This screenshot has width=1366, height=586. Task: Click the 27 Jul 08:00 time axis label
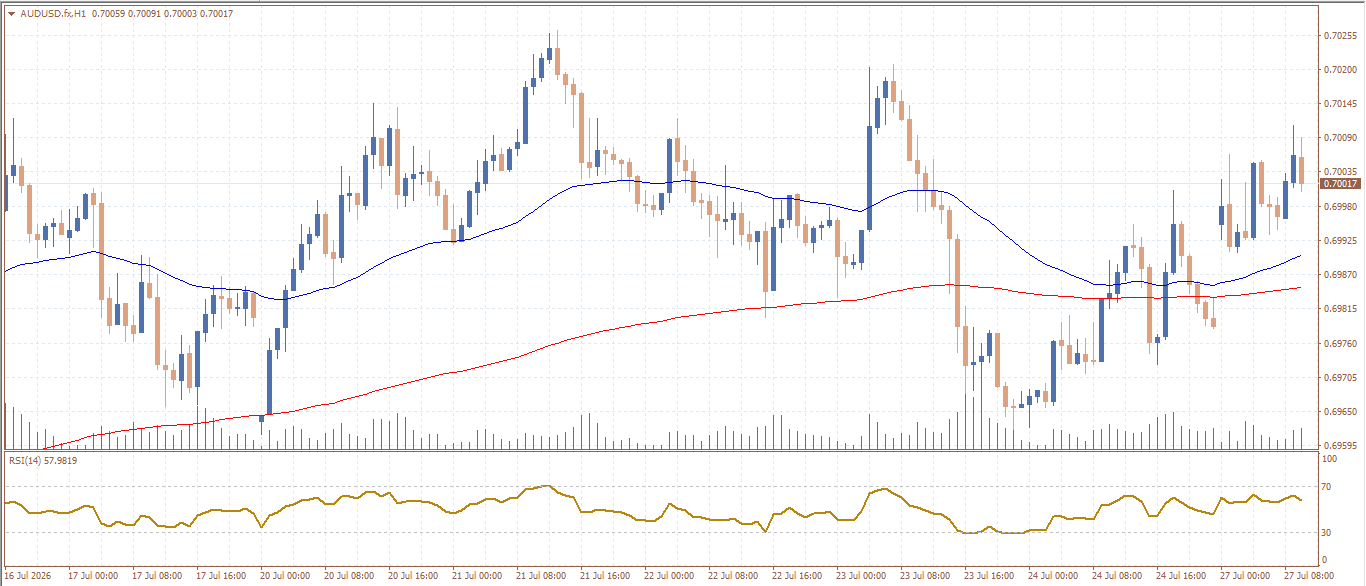[x=1309, y=576]
